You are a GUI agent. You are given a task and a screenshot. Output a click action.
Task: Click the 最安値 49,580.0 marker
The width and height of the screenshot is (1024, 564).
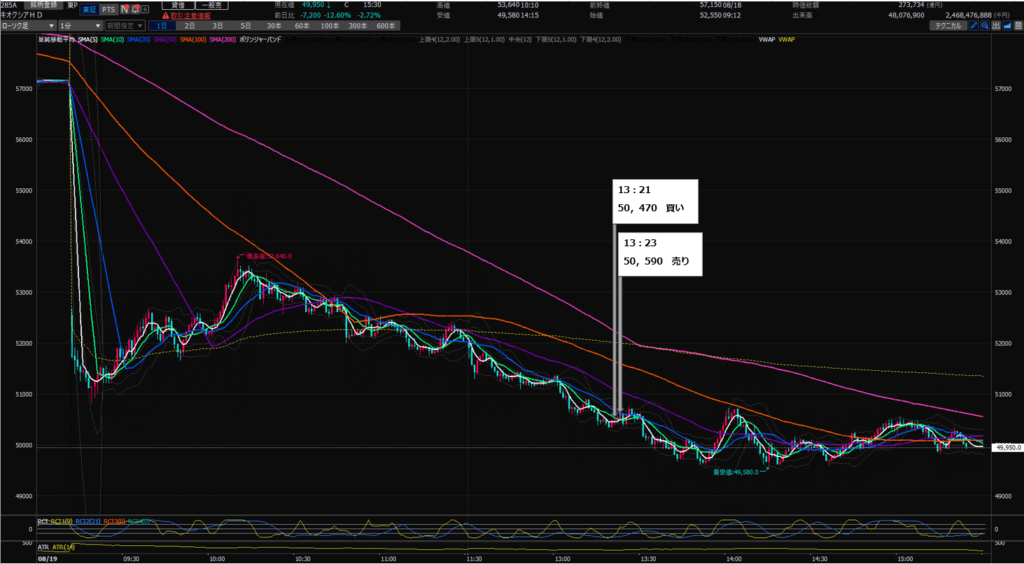pos(735,471)
